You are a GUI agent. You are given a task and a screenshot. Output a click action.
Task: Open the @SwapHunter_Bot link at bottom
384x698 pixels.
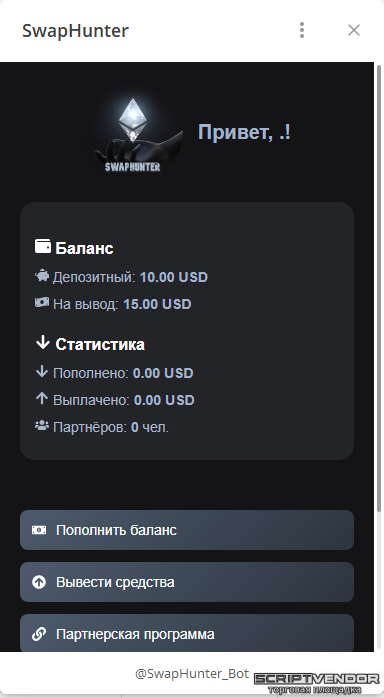(192, 674)
